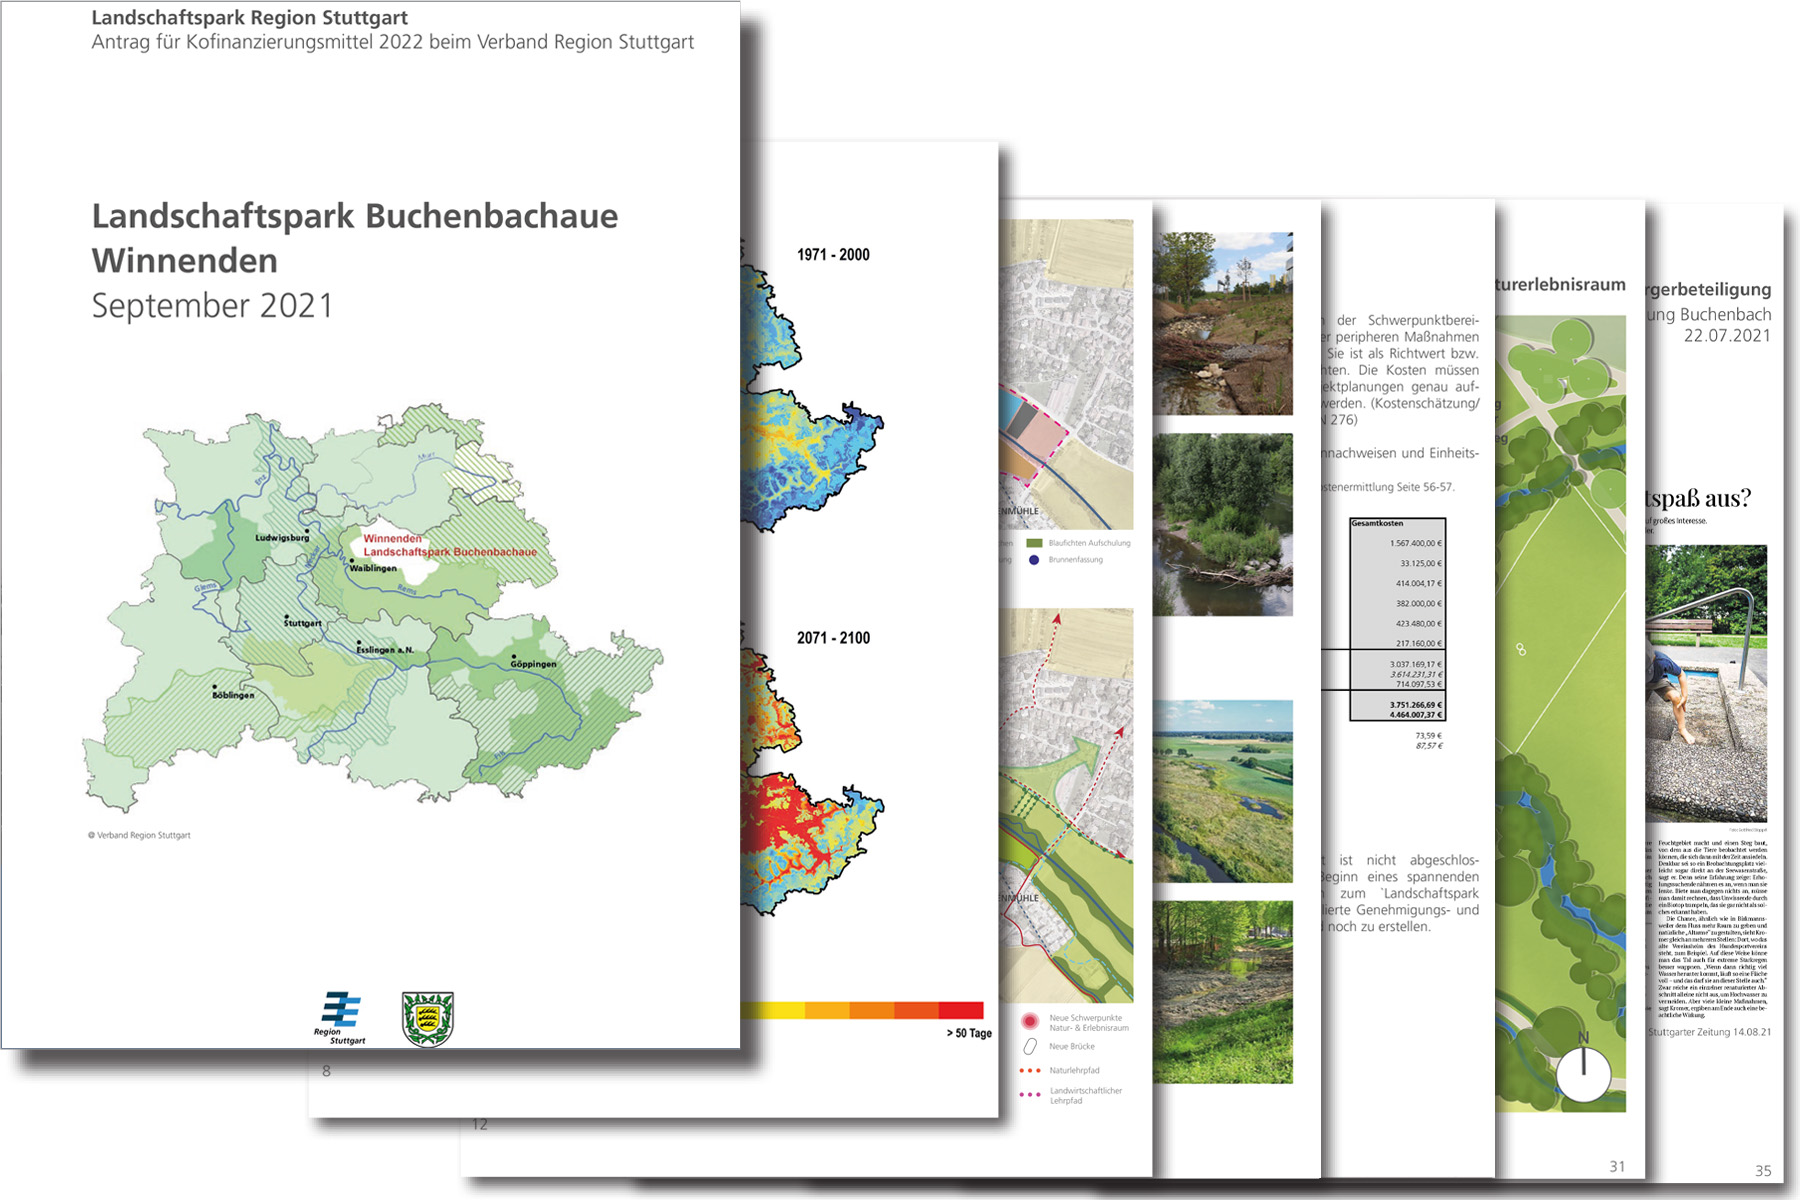Click the blue Brunnenfassung legend dot

(x=1034, y=560)
